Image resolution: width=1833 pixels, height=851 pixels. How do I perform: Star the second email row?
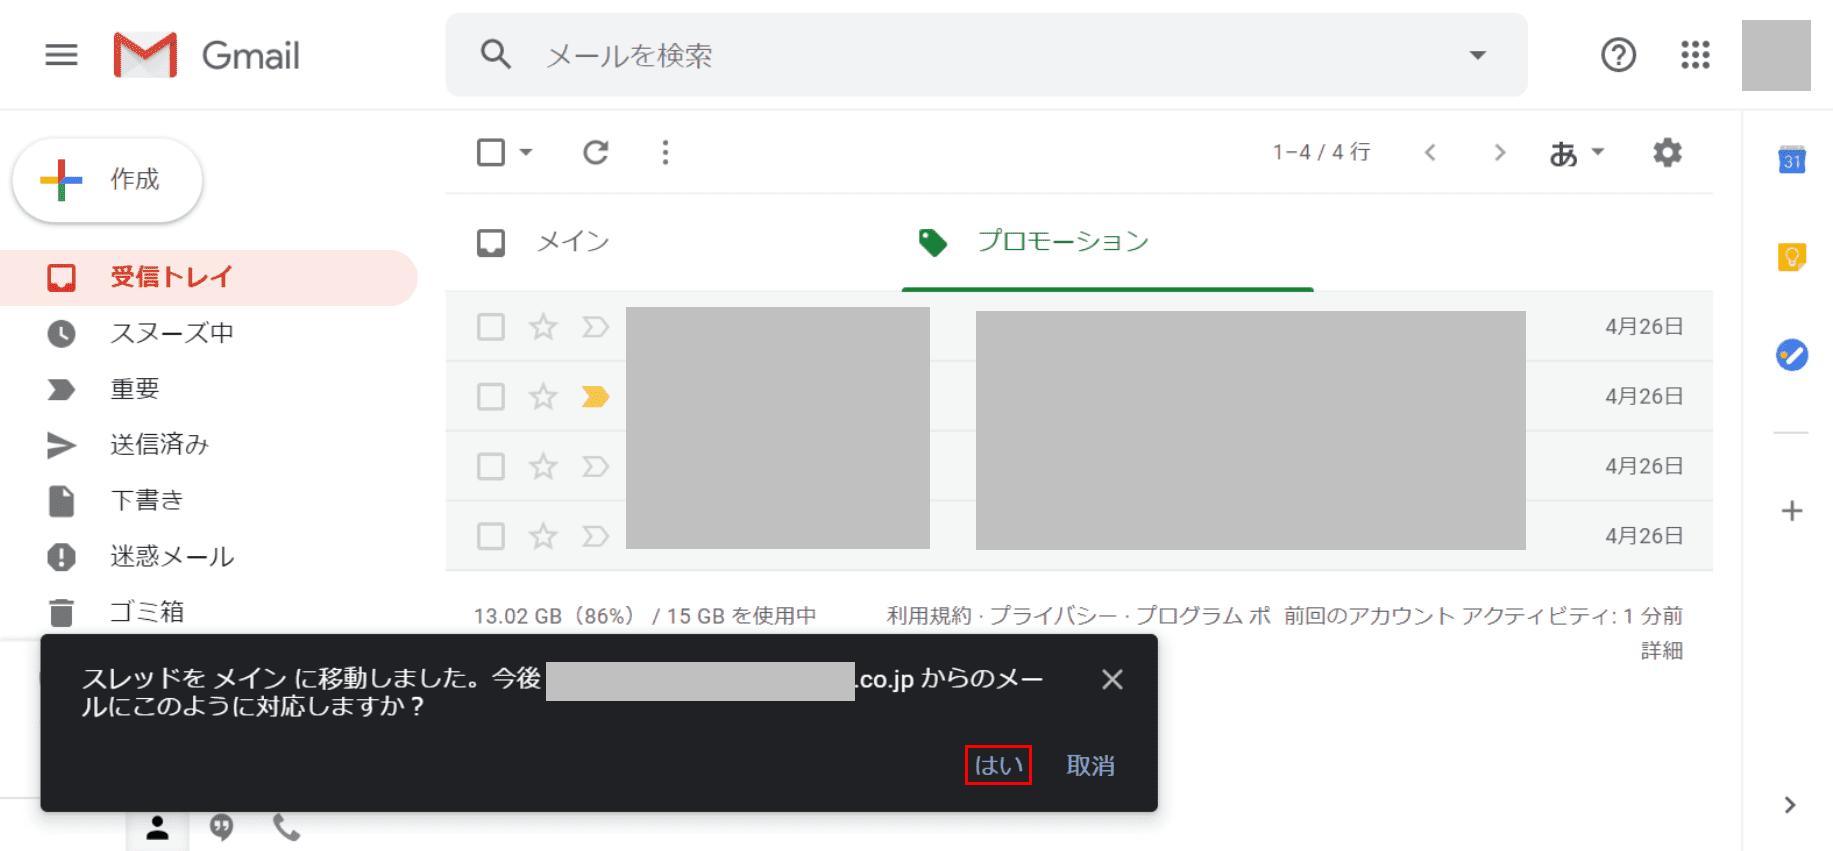pyautogui.click(x=543, y=396)
